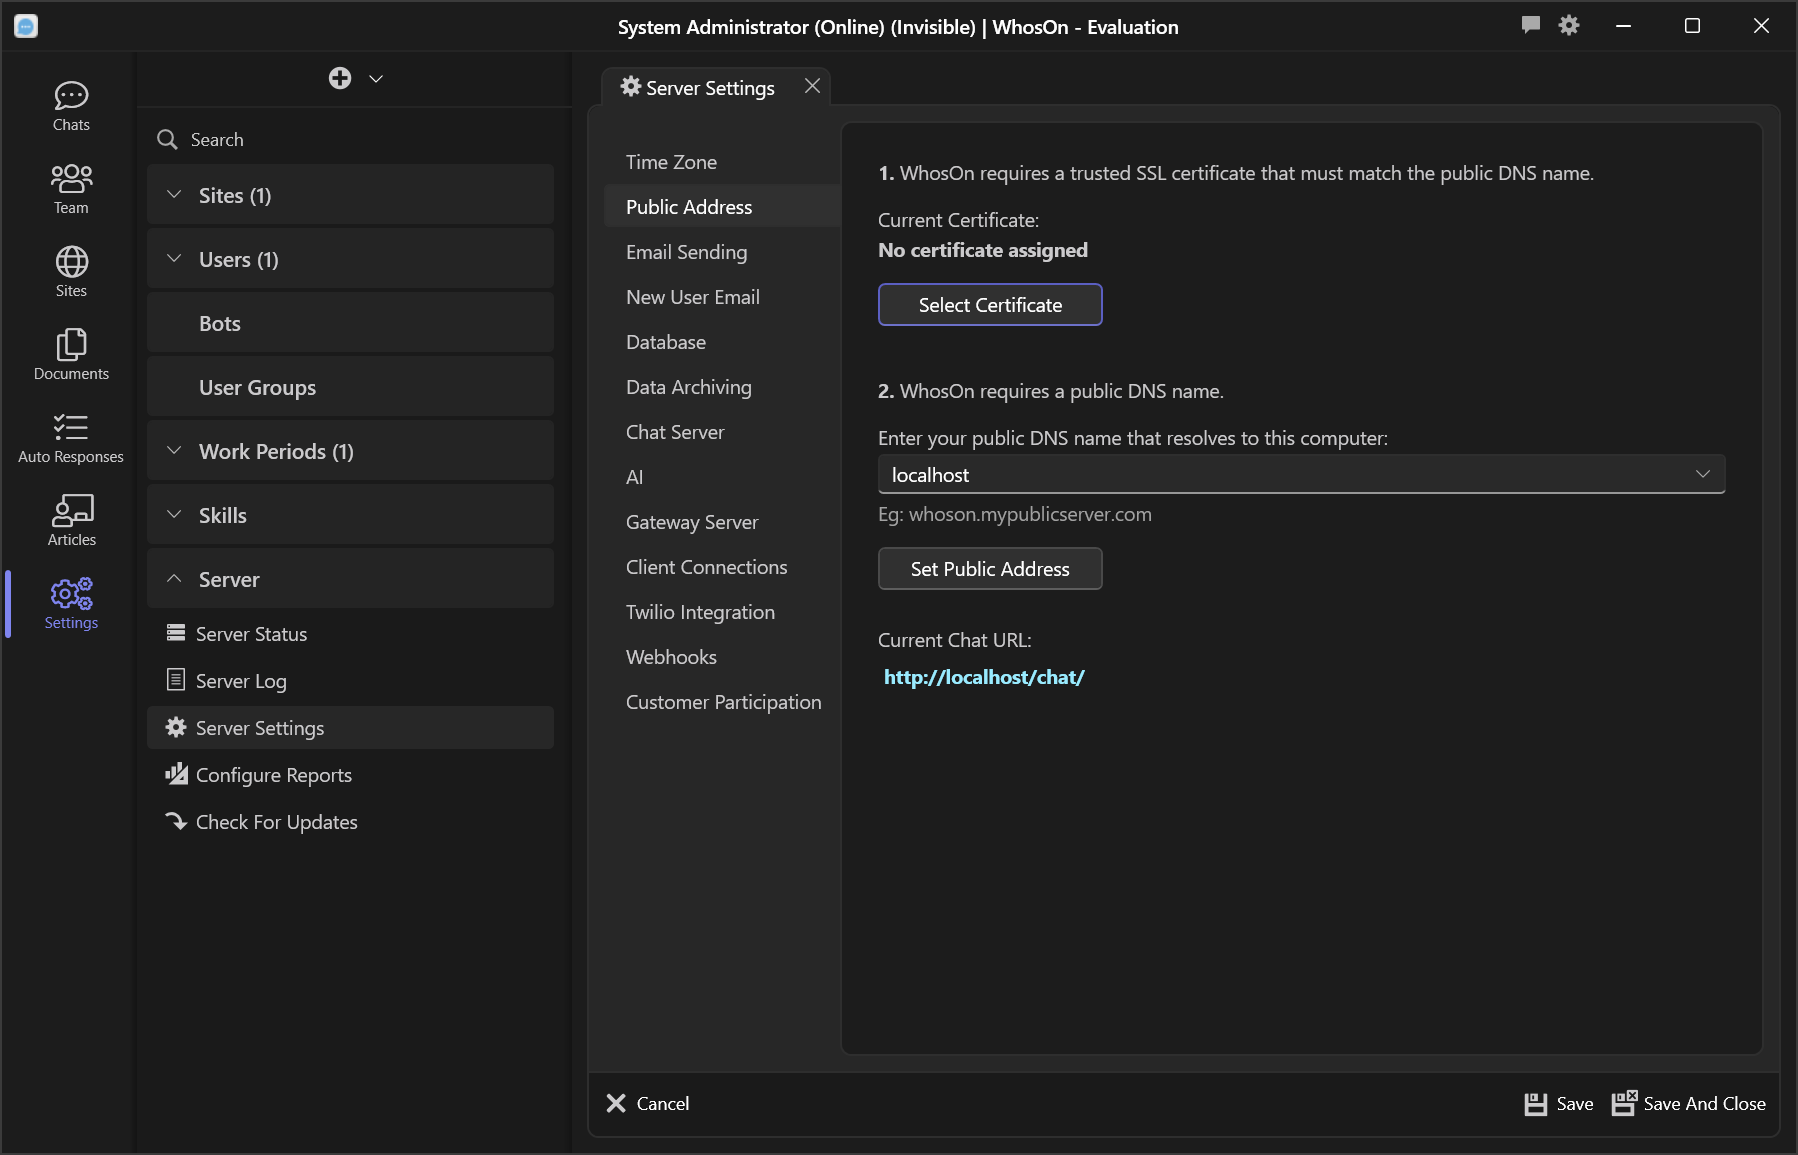Click the Search input field

[x=352, y=139]
